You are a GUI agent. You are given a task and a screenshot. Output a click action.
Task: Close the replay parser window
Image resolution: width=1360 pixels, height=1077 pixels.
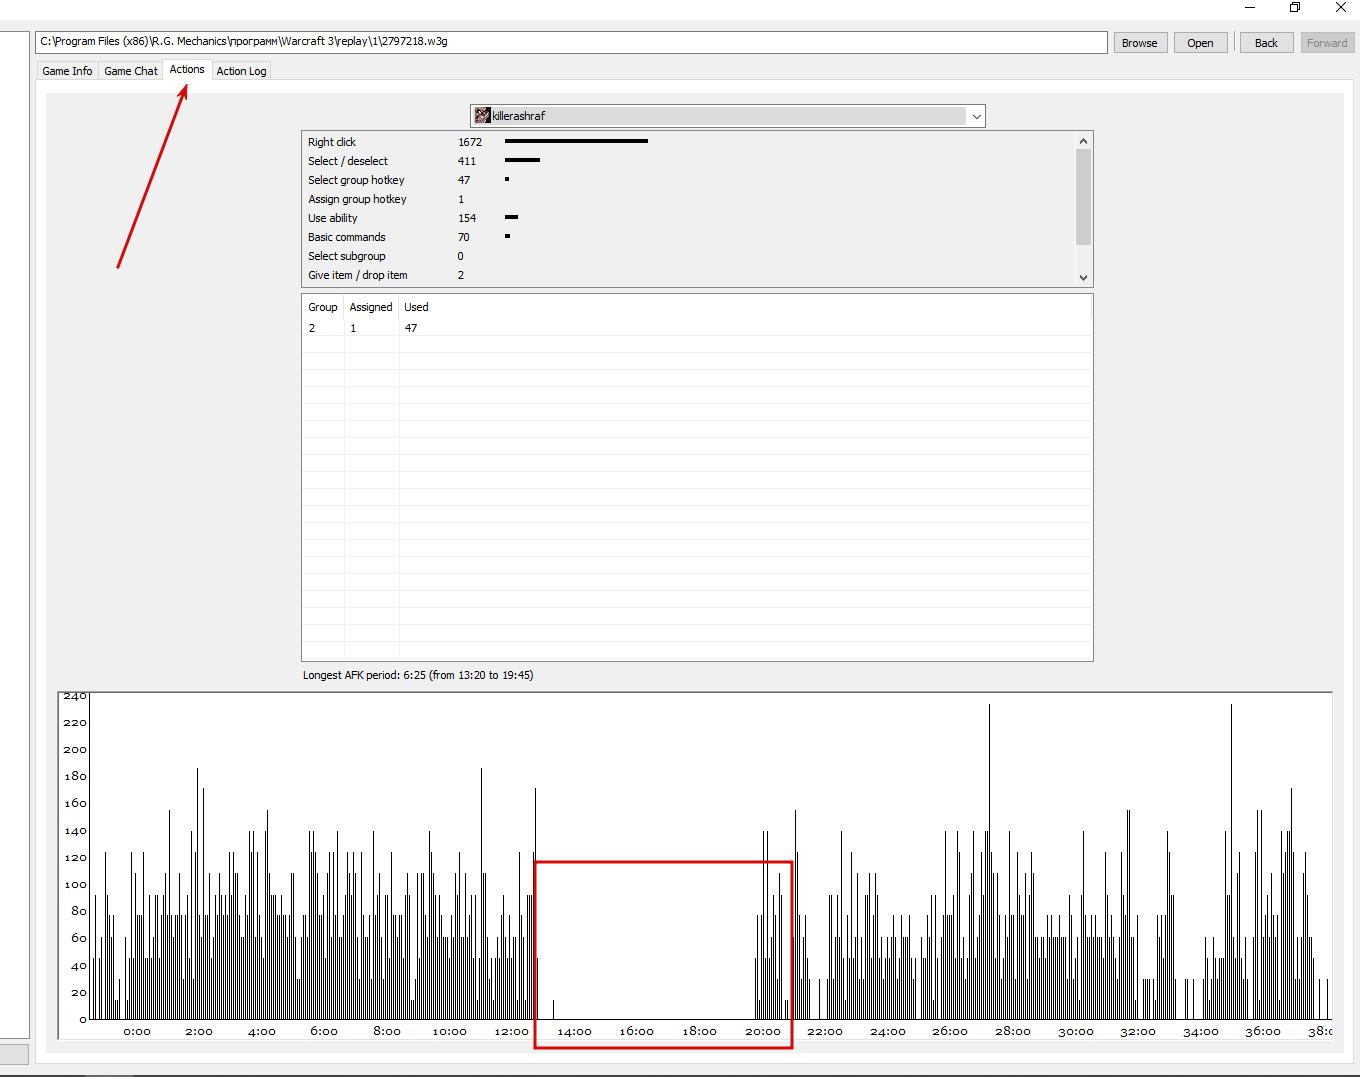1340,8
